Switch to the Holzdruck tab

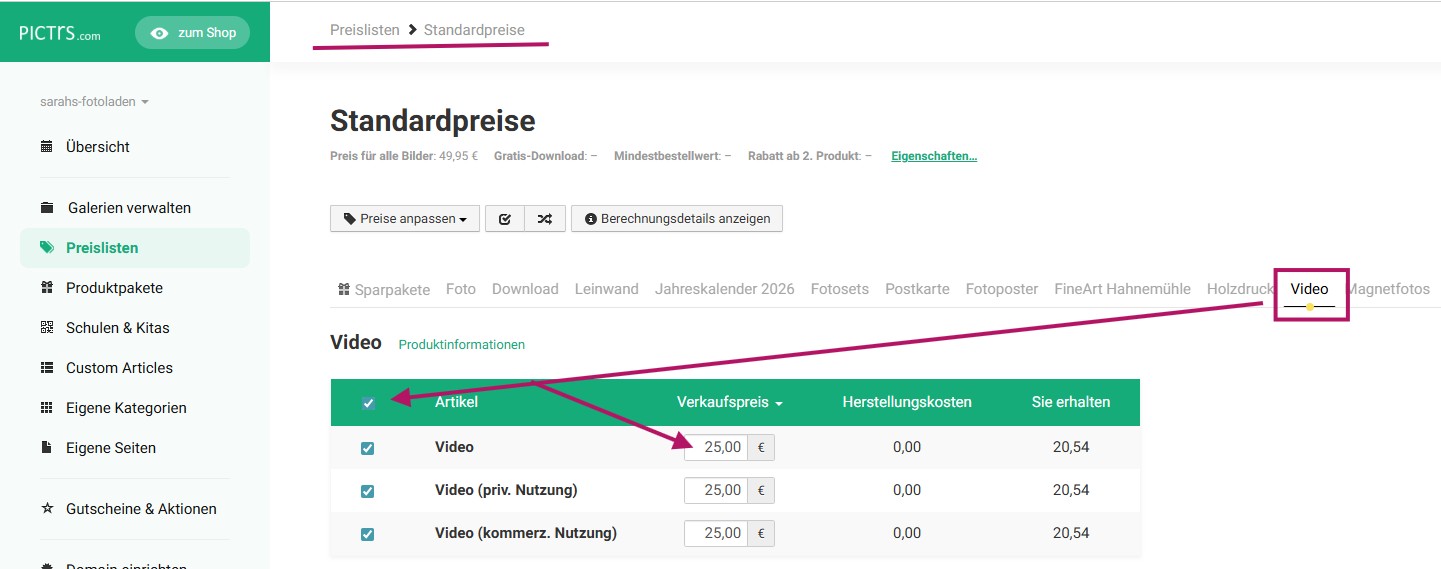coord(1240,289)
